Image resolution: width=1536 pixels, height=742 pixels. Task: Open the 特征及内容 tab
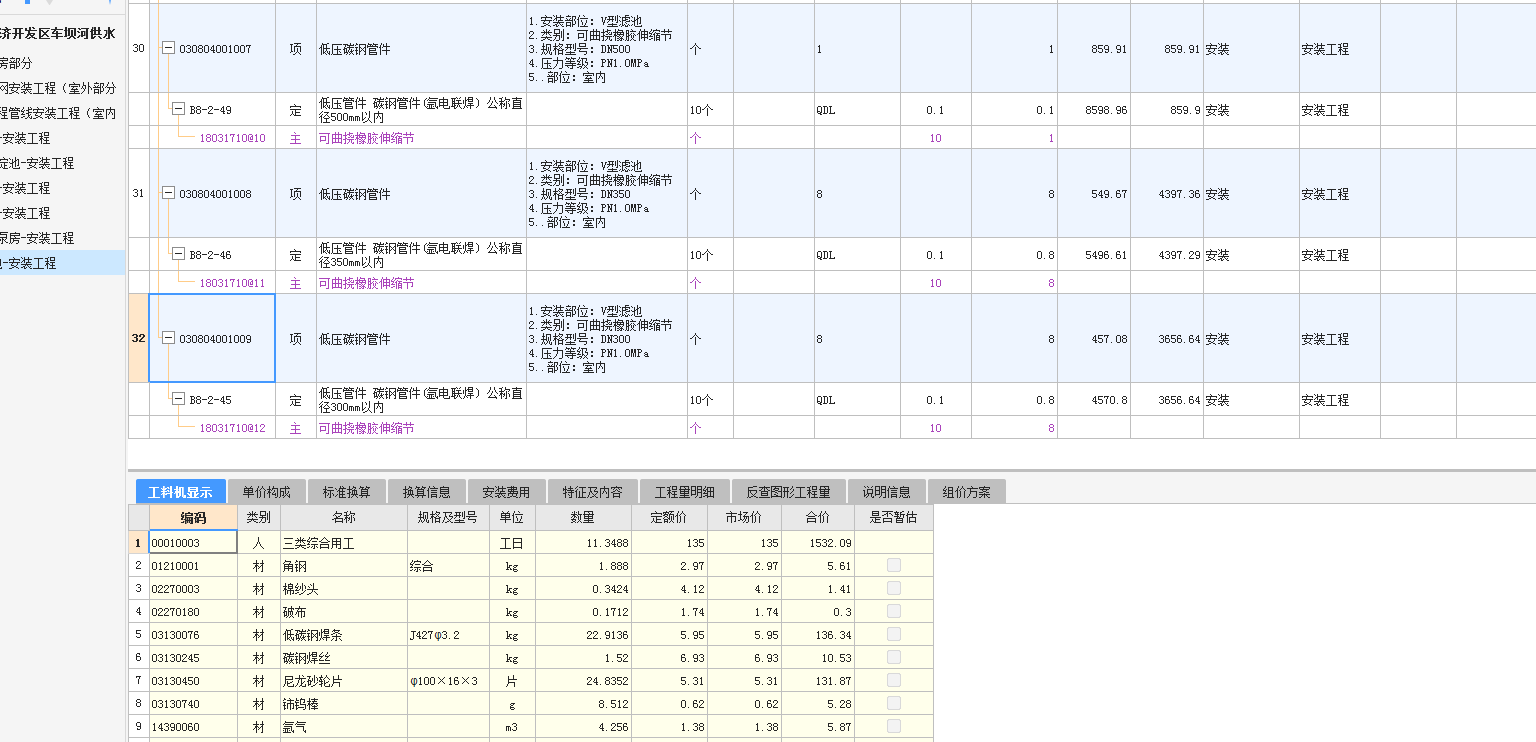pos(592,492)
